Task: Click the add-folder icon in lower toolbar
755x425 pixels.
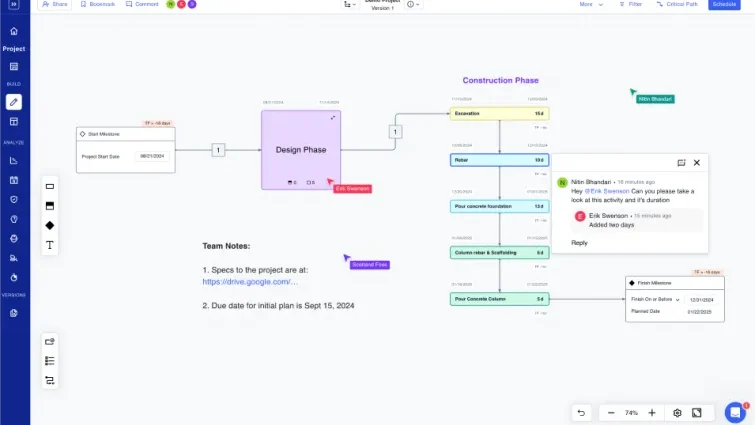Action: pos(50,341)
